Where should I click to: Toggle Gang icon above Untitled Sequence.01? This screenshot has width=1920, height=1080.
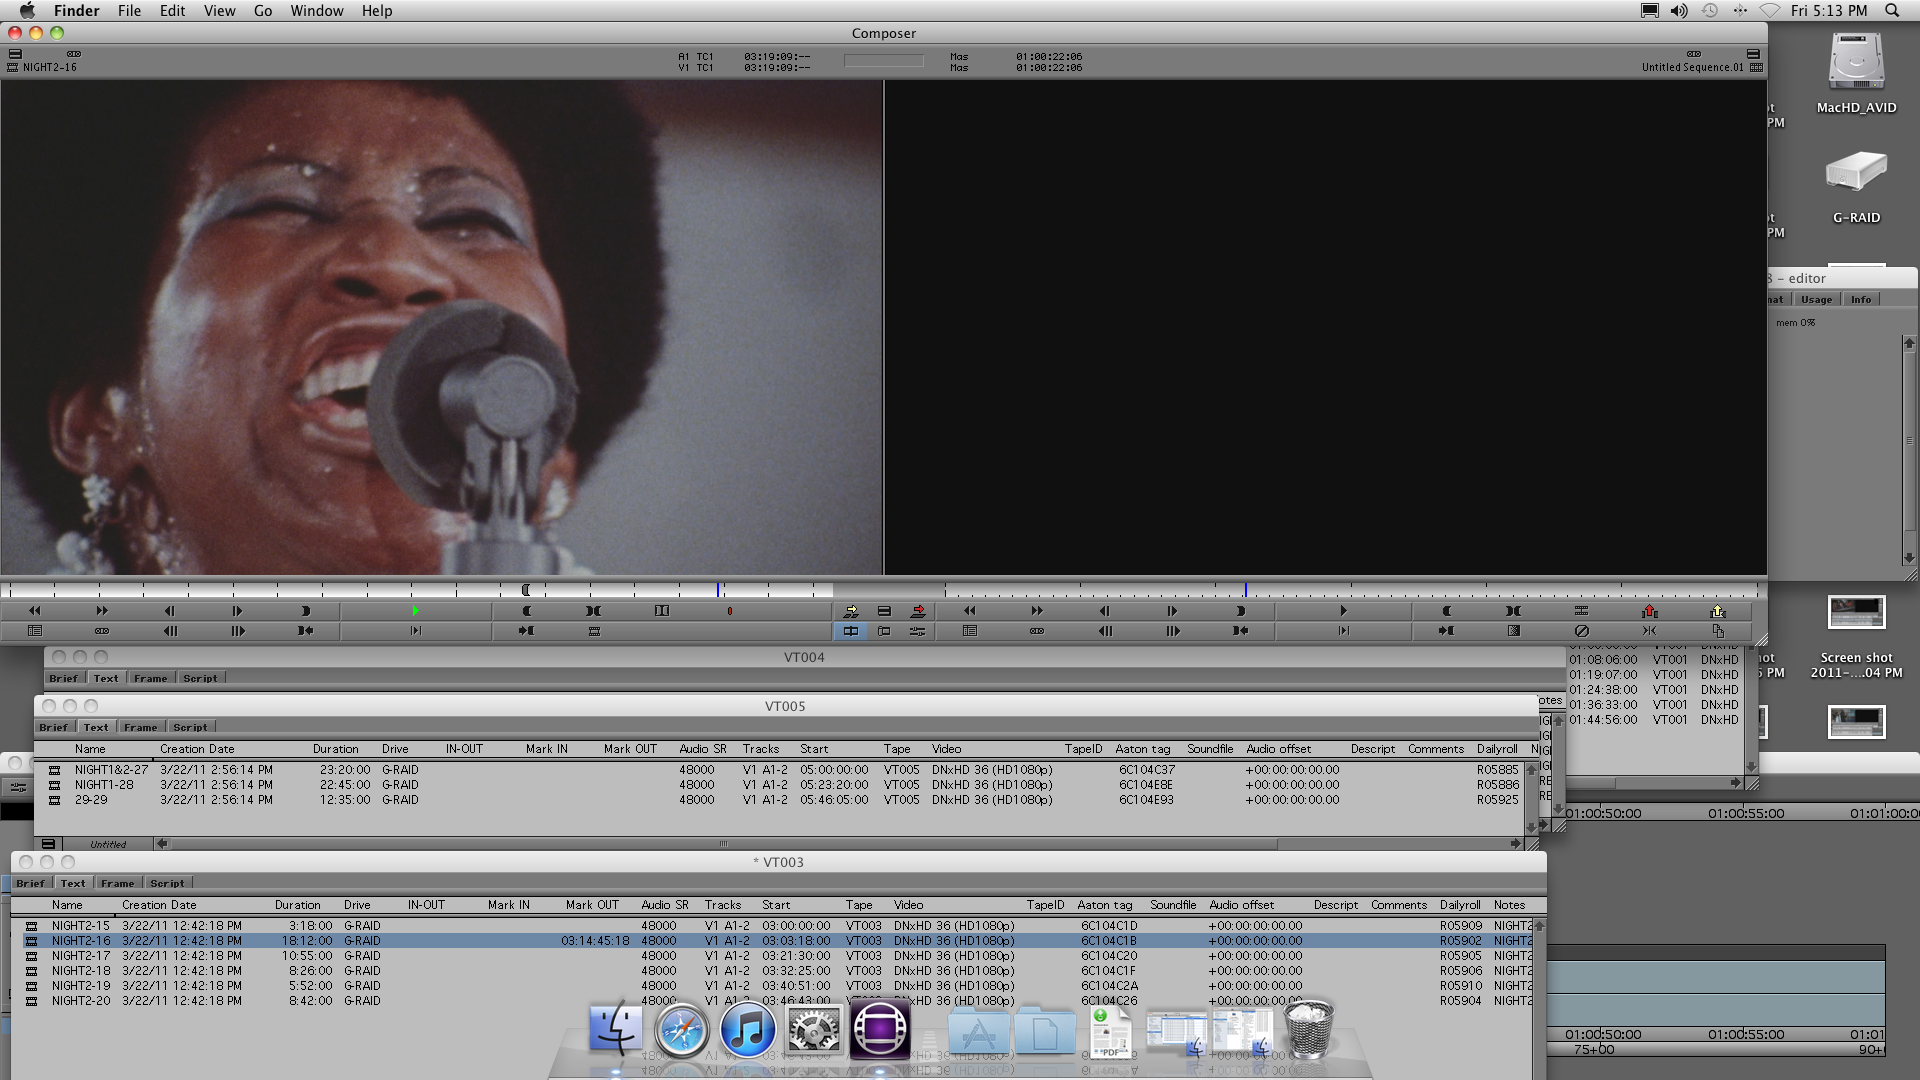tap(1693, 54)
